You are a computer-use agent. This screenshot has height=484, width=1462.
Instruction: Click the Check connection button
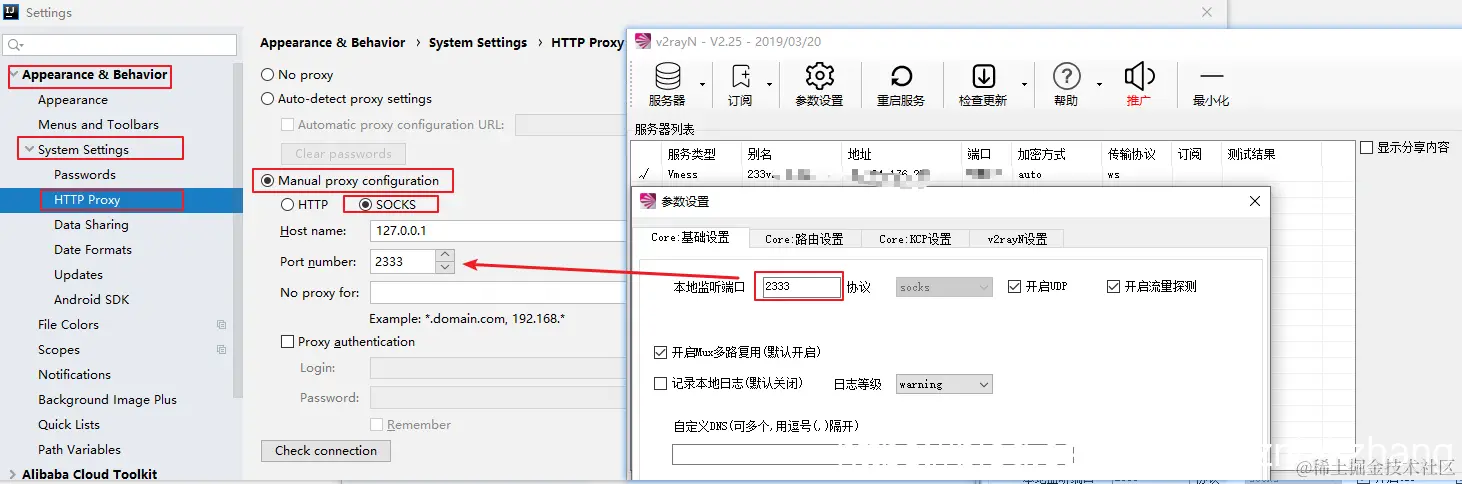326,451
